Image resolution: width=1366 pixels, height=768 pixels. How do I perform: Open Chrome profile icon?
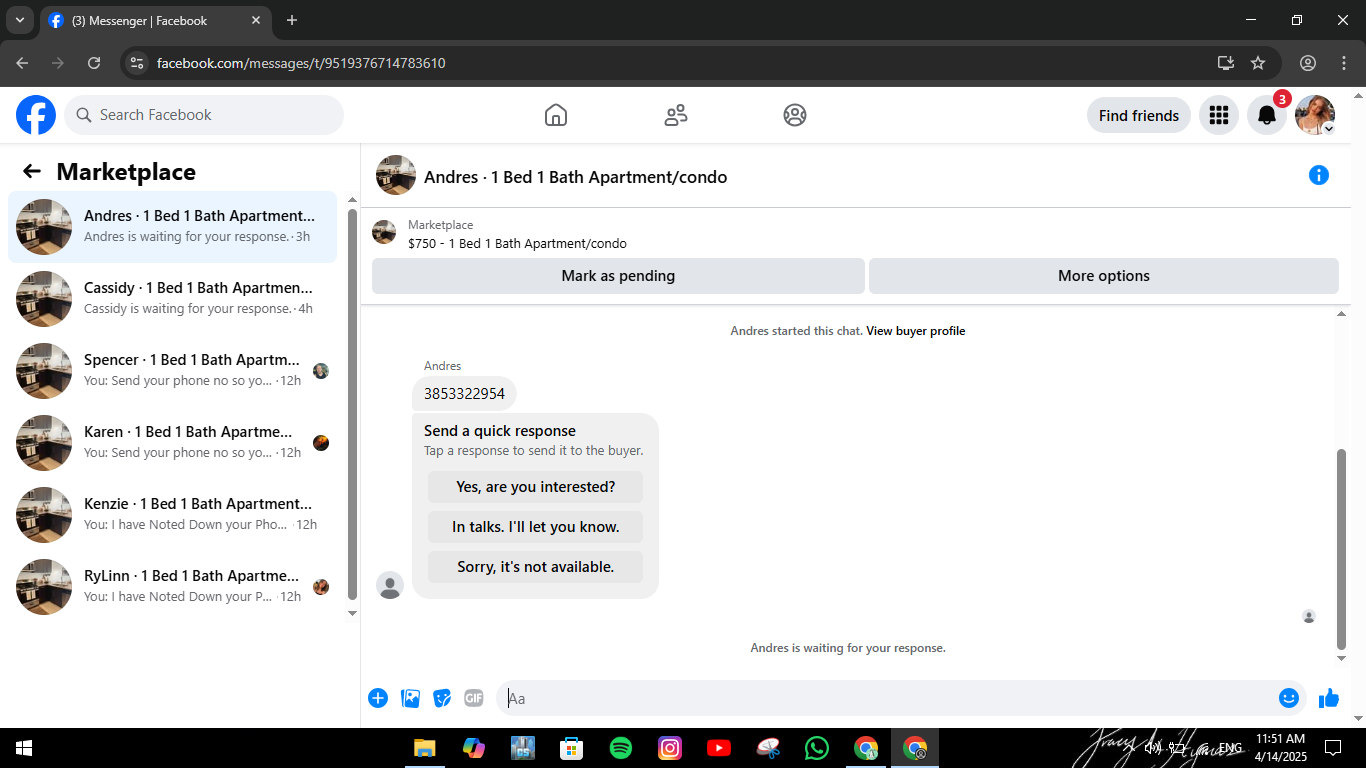point(1308,63)
